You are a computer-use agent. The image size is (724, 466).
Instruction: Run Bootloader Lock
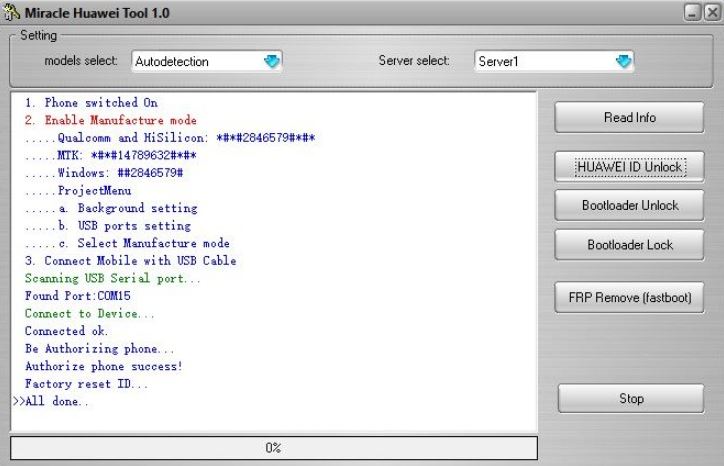pos(629,245)
